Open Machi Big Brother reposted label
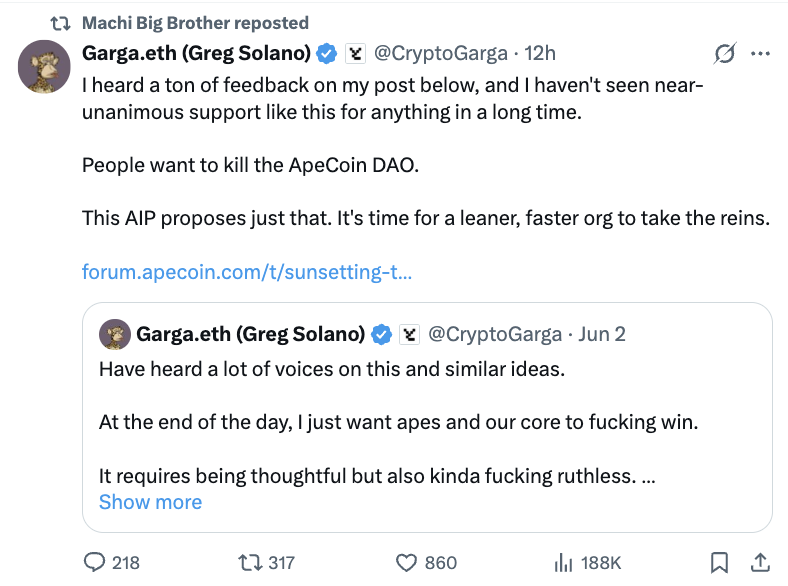The height and width of the screenshot is (586, 788). click(x=194, y=22)
